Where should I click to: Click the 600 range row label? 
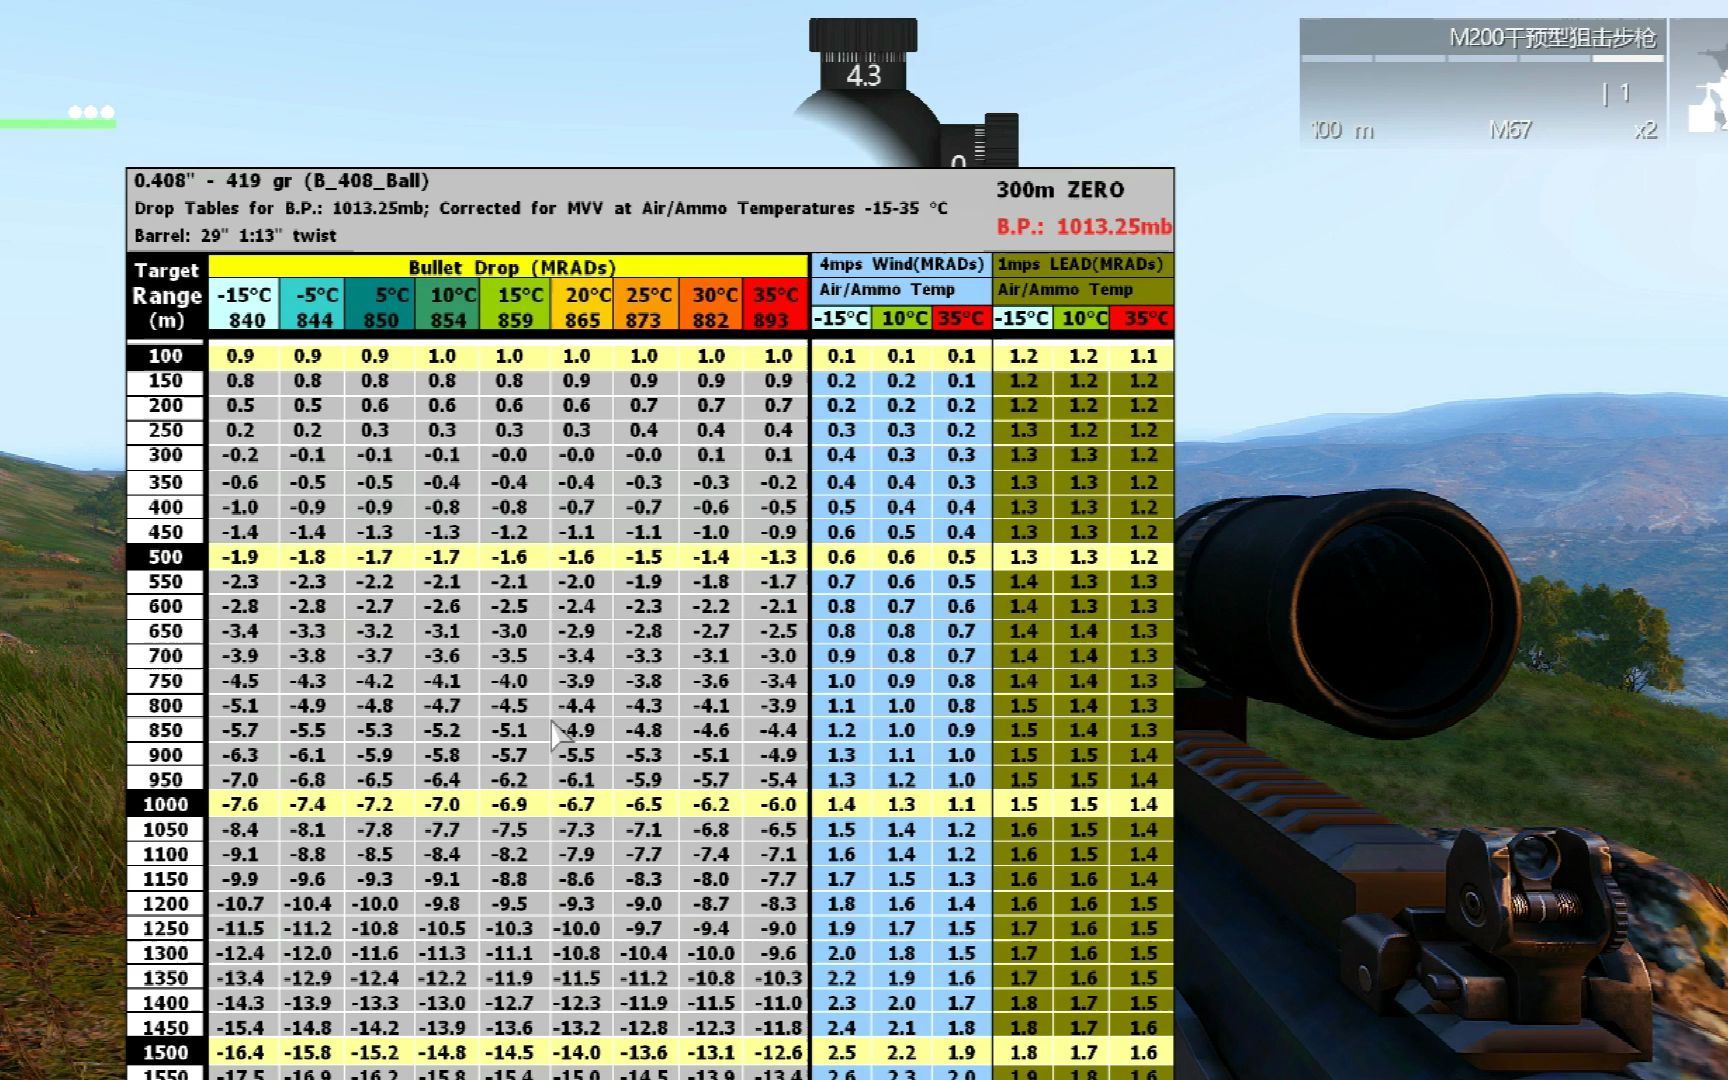point(166,607)
